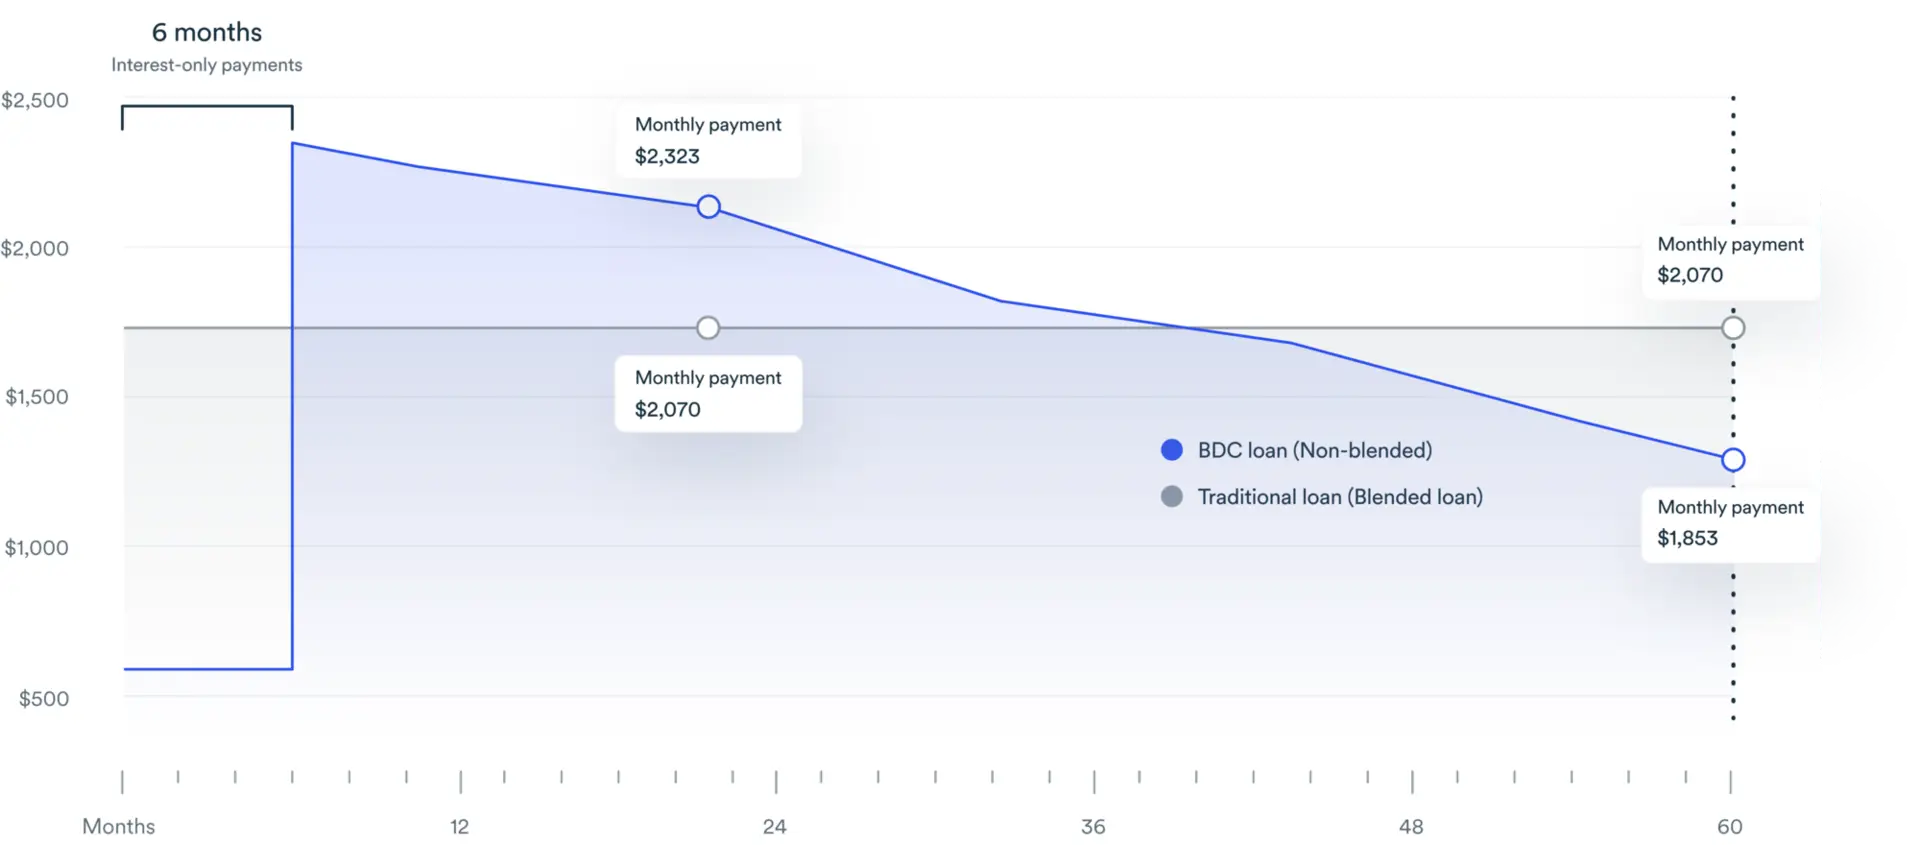
Task: Select the gray data point at month 60
Action: pyautogui.click(x=1733, y=328)
